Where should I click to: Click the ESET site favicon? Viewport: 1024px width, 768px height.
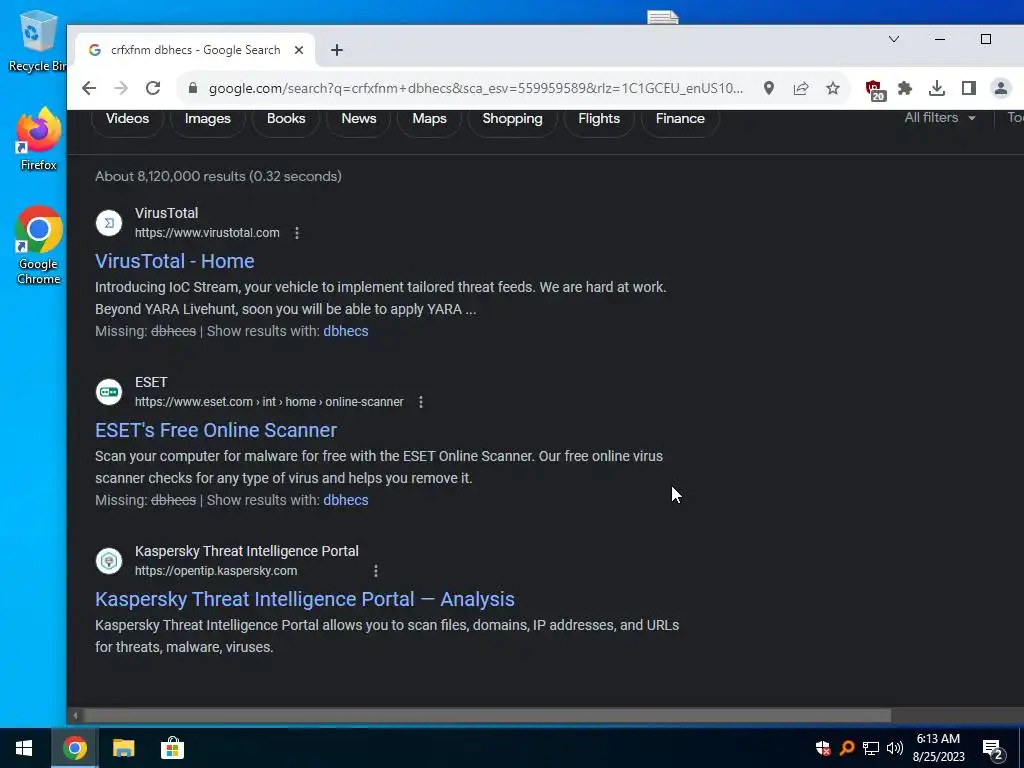click(x=109, y=392)
